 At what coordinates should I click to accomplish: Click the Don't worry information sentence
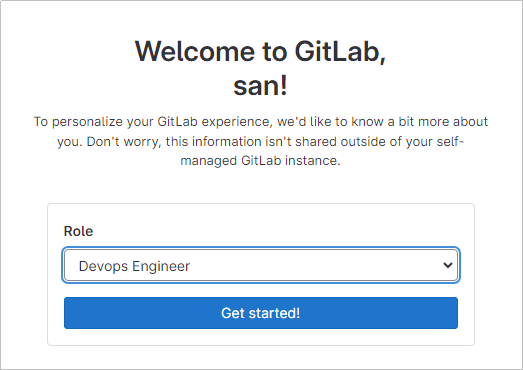tap(260, 151)
